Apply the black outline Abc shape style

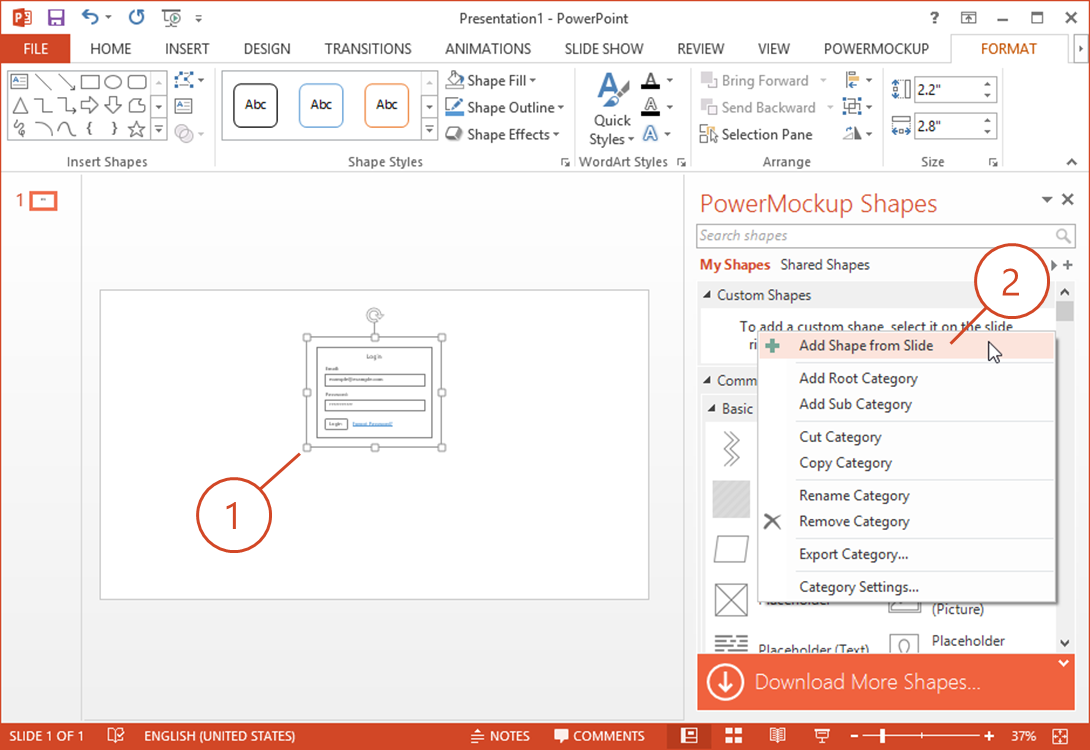(x=255, y=105)
